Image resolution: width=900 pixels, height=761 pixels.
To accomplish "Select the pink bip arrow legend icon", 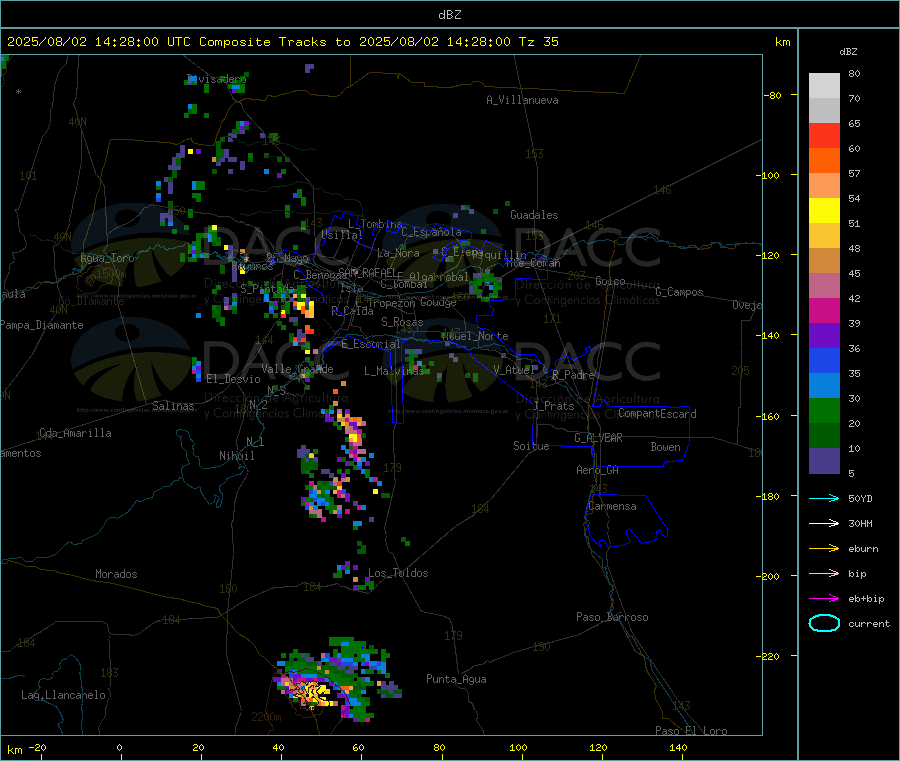I will tap(824, 573).
